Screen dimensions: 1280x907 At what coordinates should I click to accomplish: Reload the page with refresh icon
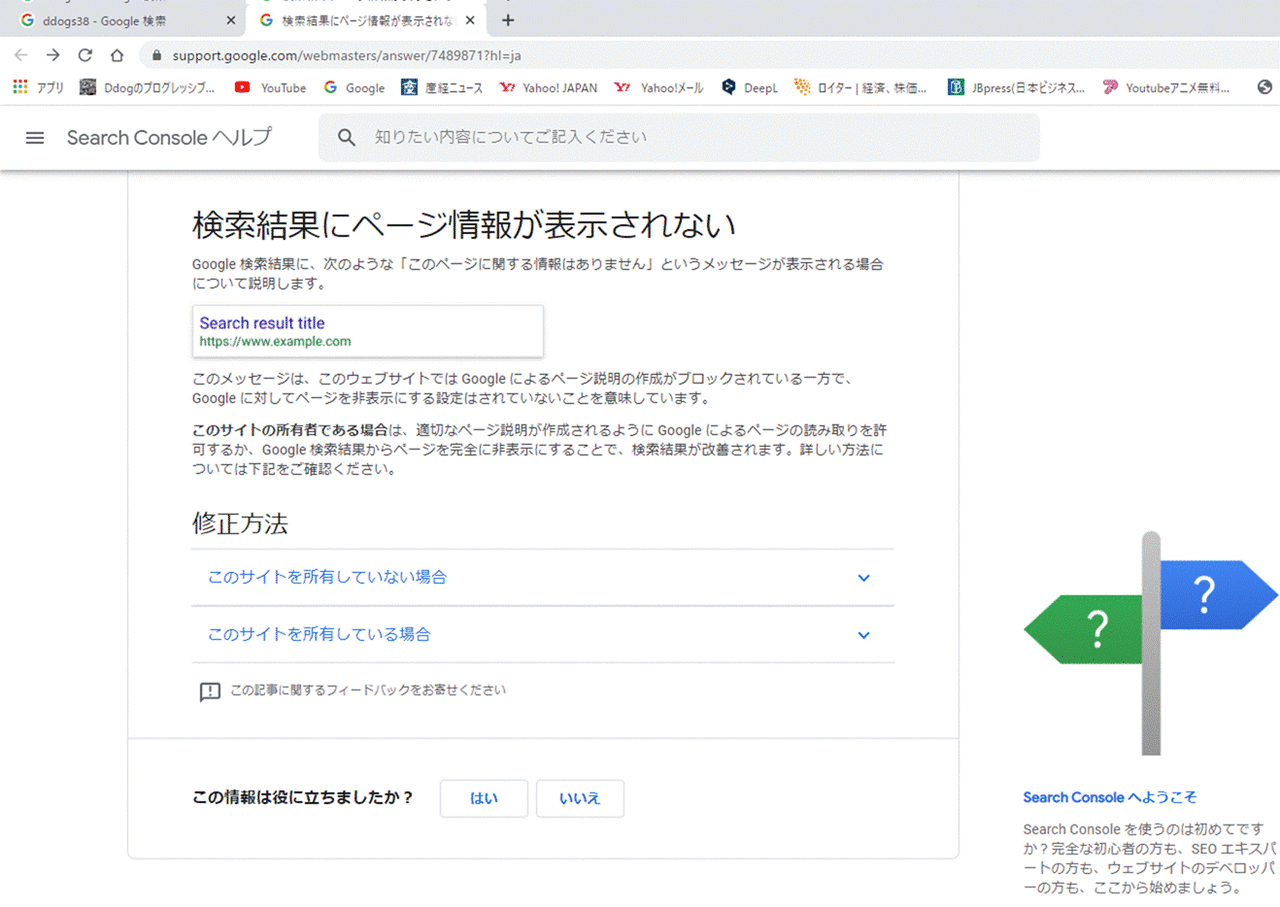(x=85, y=56)
